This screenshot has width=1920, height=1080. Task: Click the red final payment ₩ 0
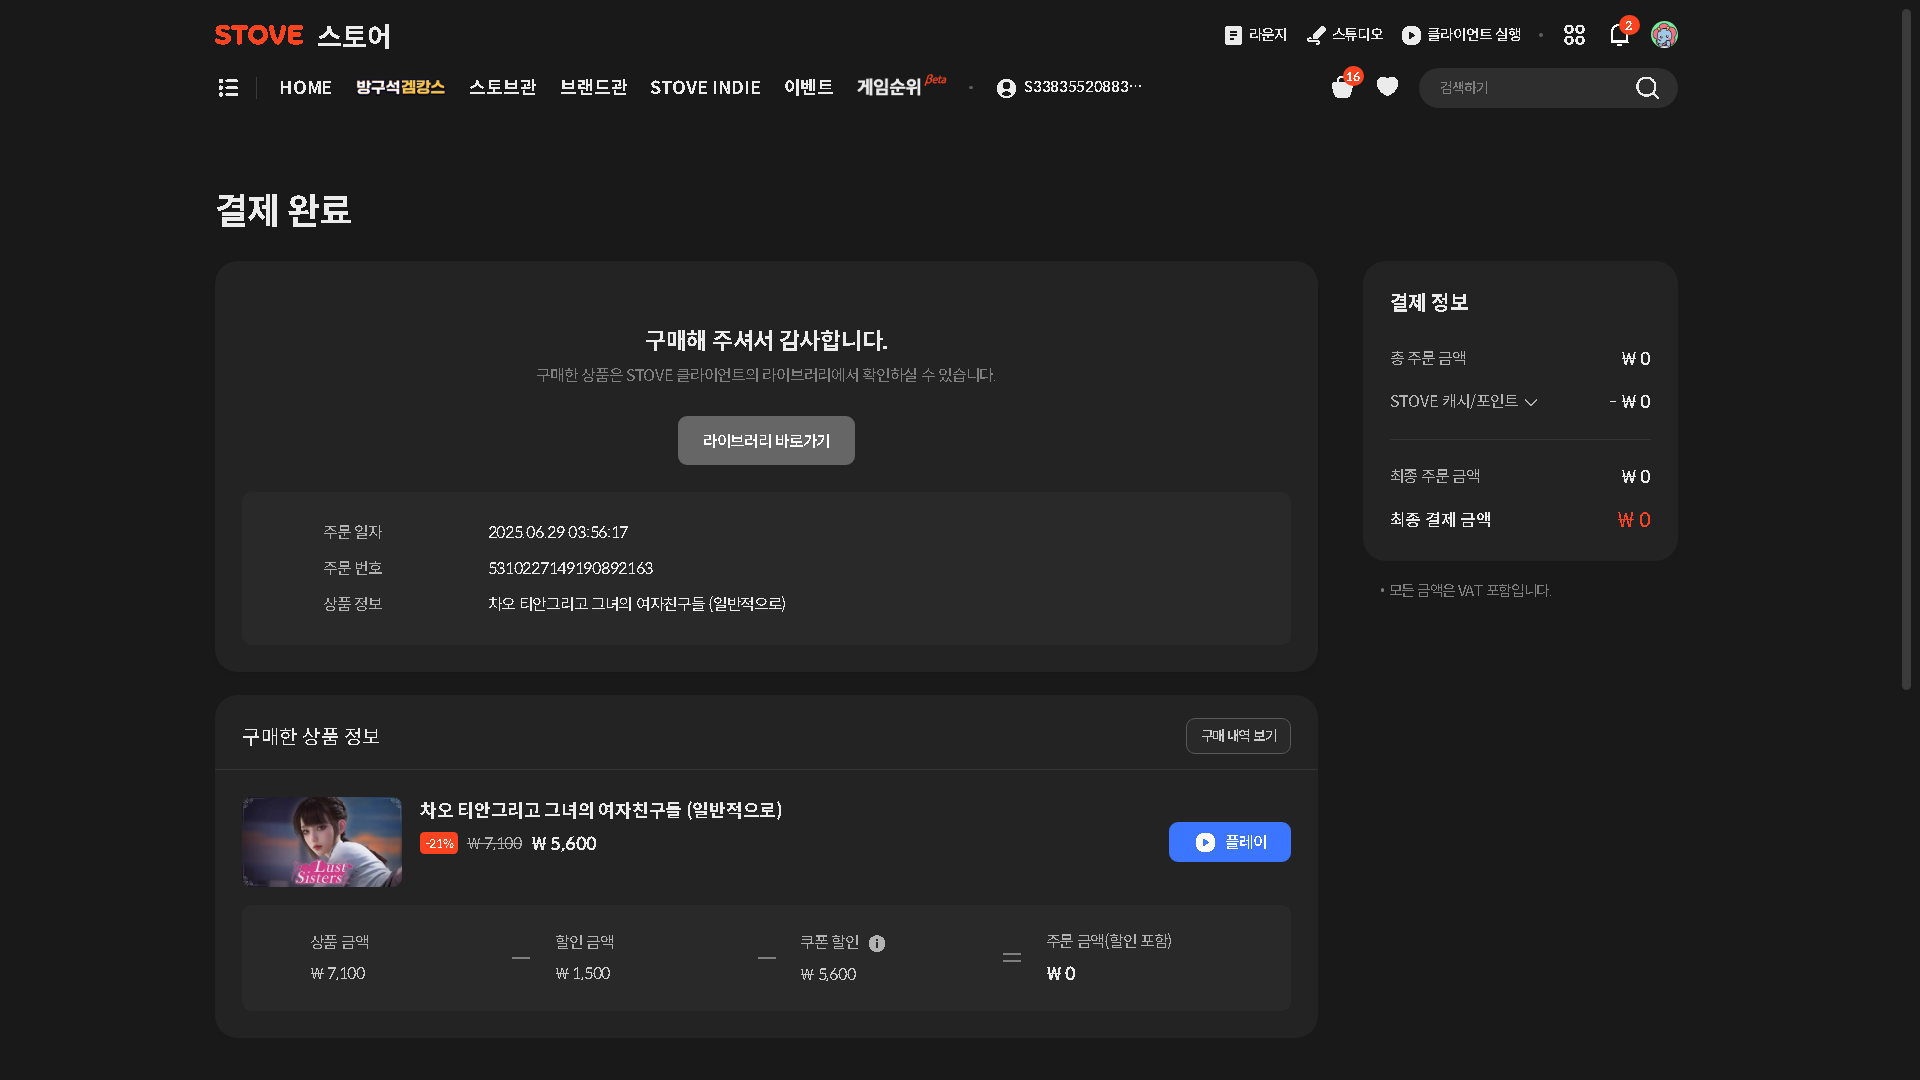[1634, 520]
